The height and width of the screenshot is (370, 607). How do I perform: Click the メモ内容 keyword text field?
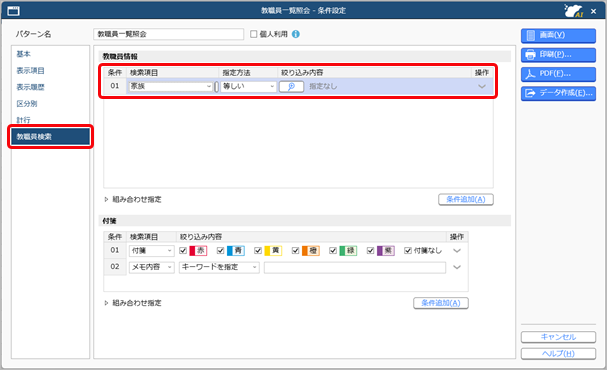click(x=355, y=267)
